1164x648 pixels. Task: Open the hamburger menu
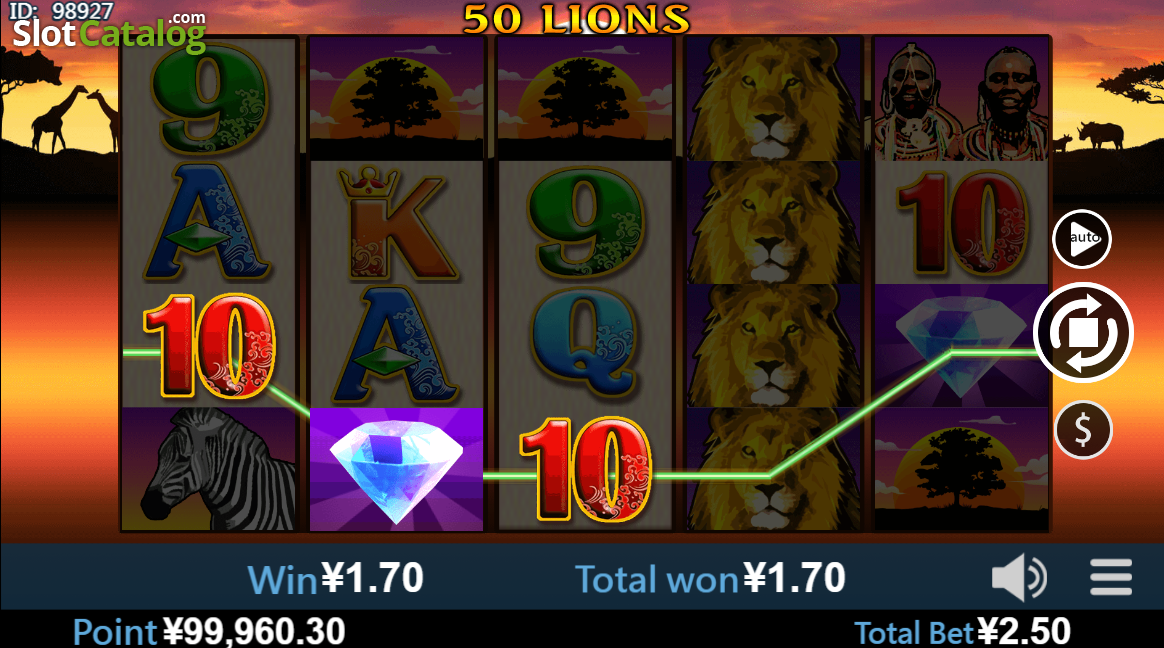point(1111,577)
